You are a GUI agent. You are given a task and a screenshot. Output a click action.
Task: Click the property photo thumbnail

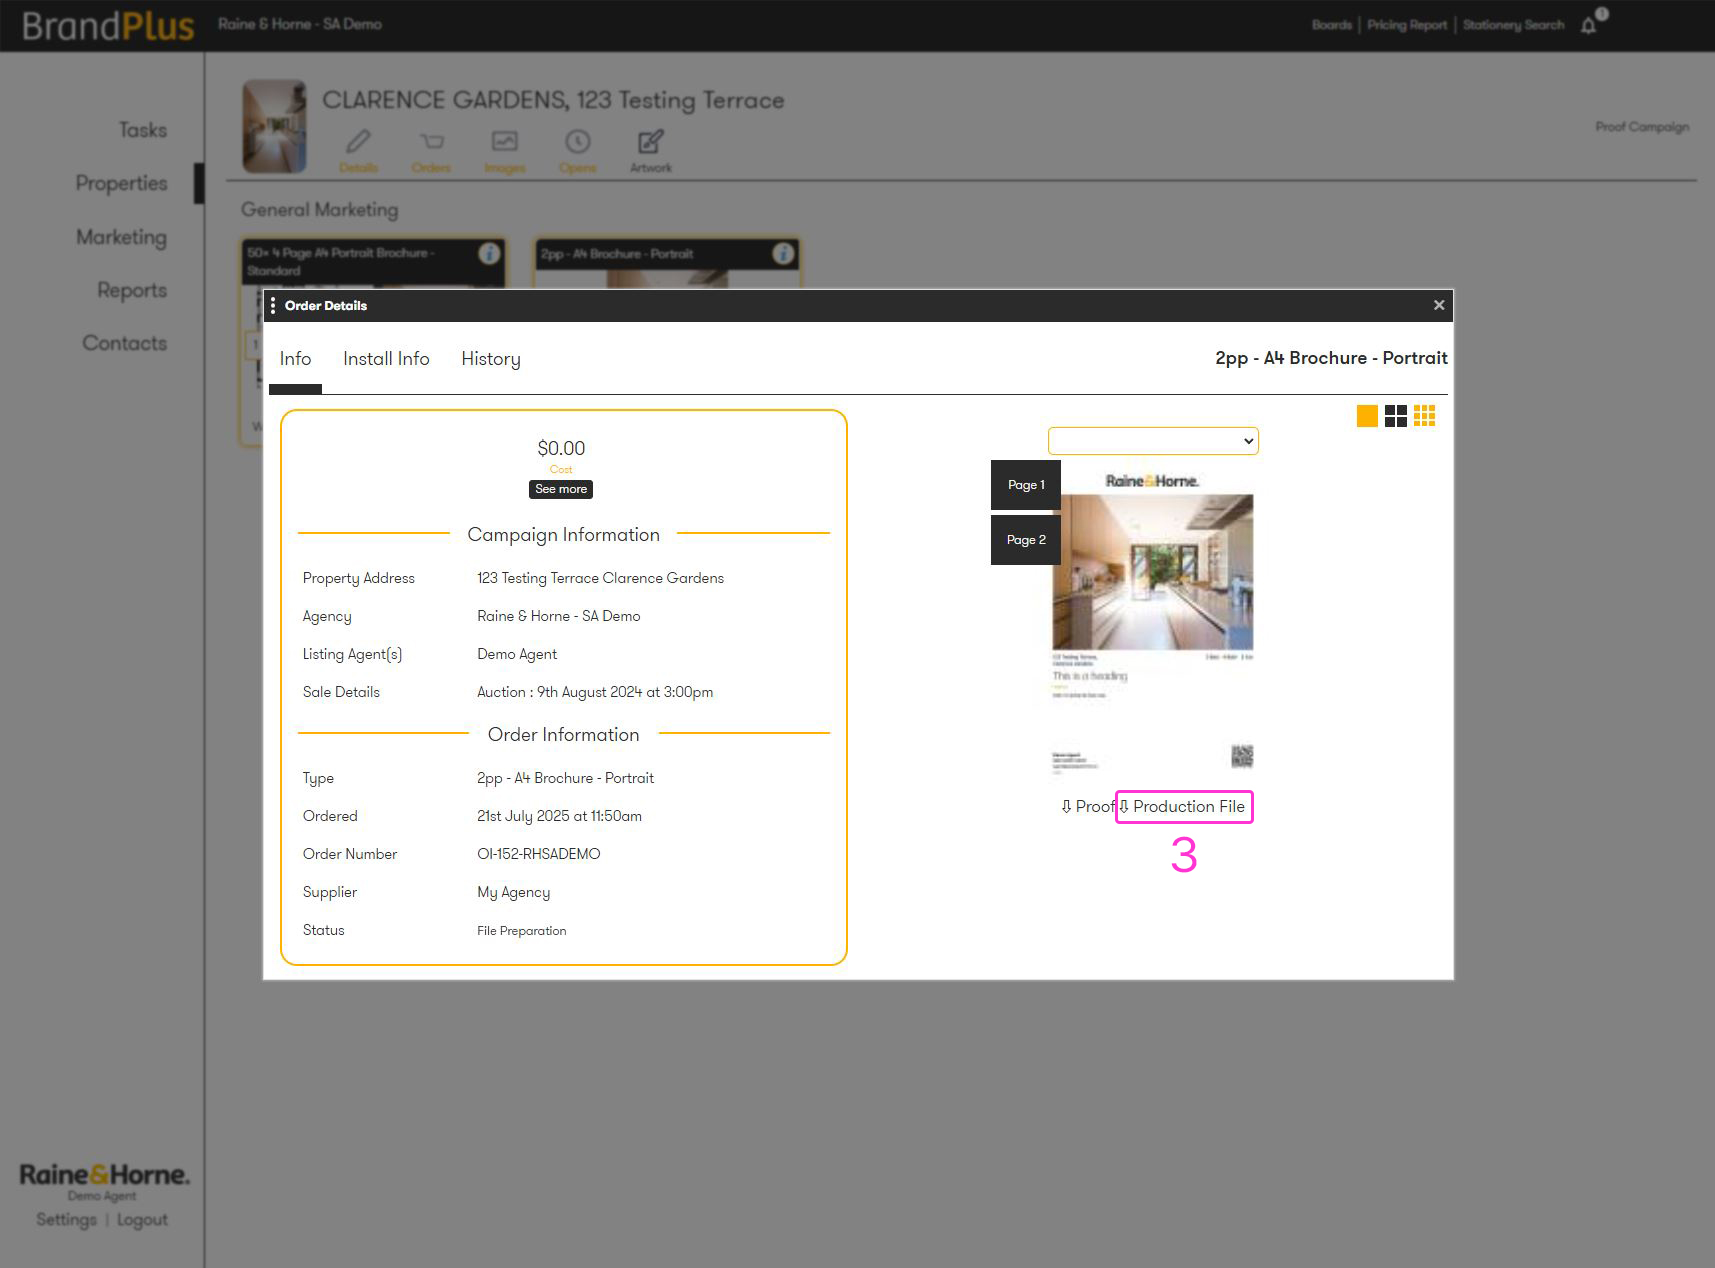coord(274,126)
